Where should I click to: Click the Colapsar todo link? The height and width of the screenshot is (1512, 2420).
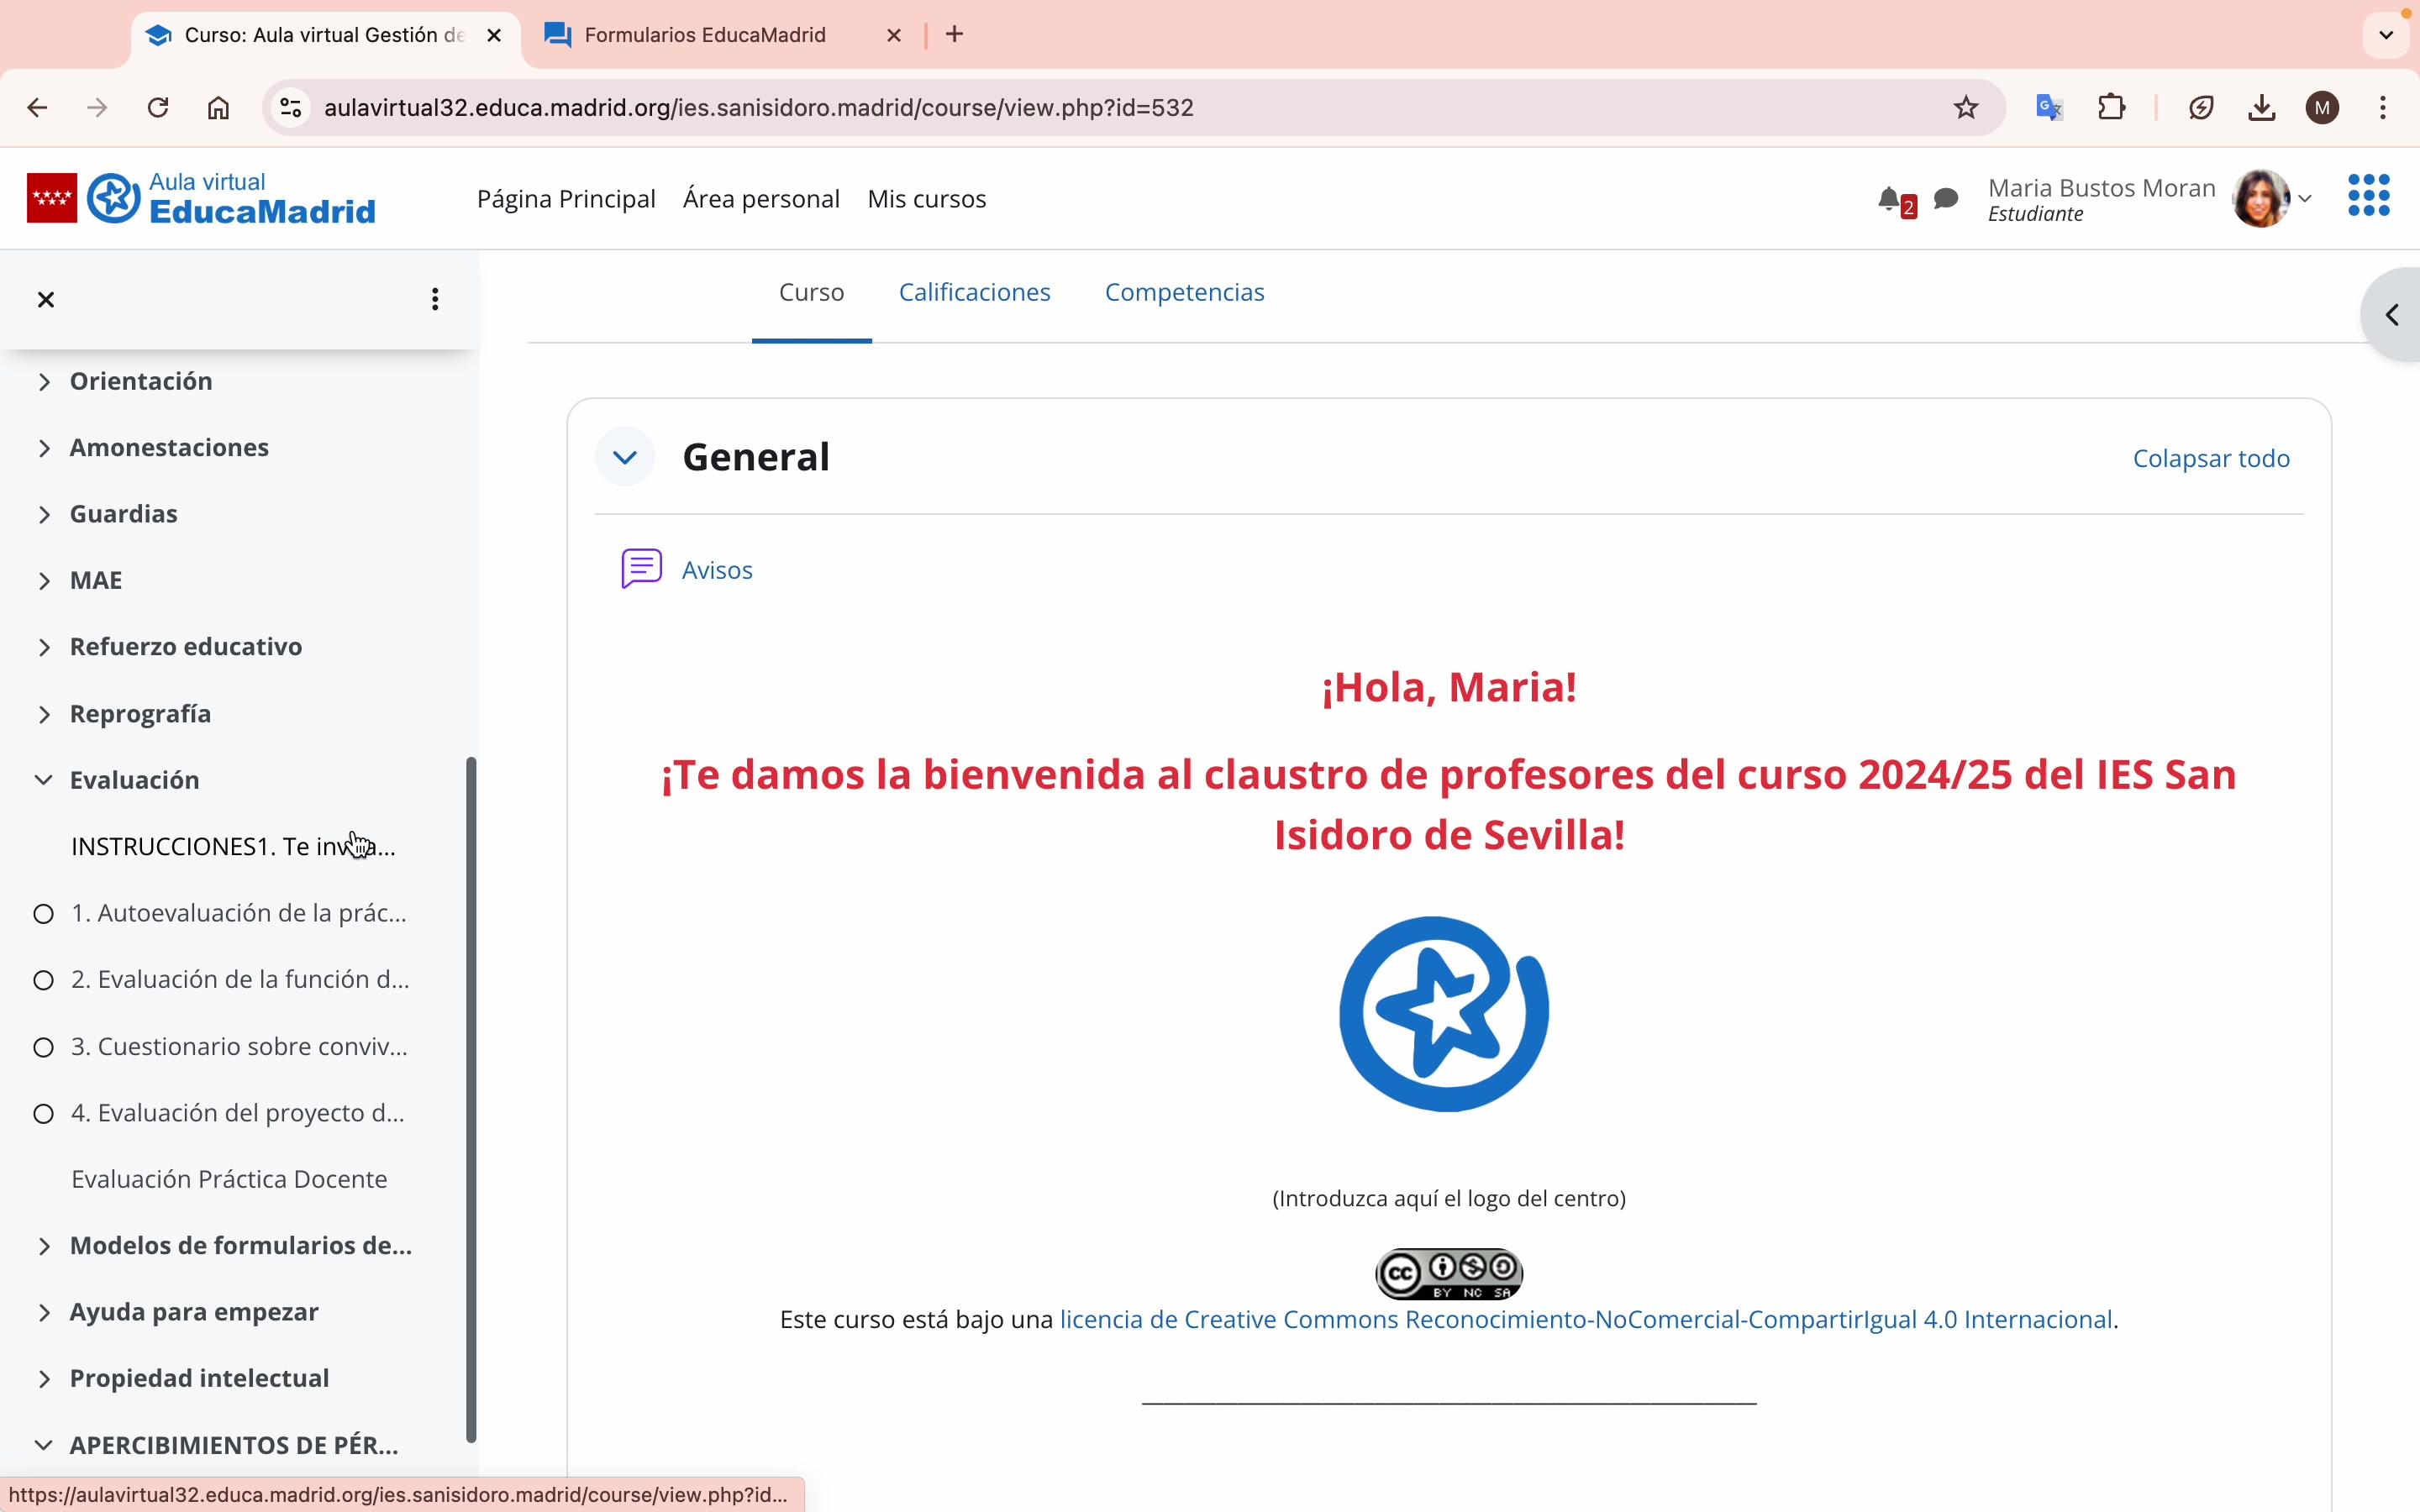pyautogui.click(x=2210, y=458)
